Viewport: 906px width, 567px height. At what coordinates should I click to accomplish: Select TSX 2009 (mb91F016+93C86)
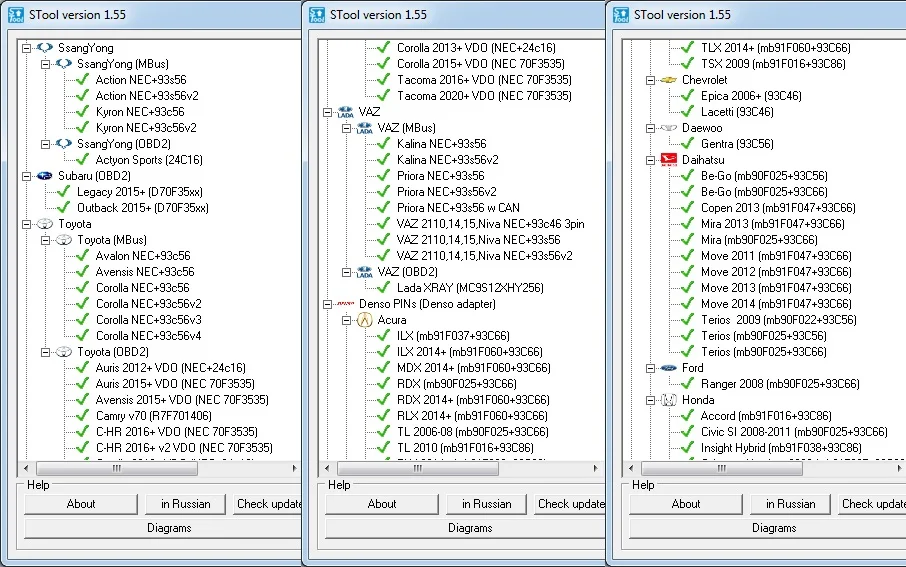click(773, 64)
